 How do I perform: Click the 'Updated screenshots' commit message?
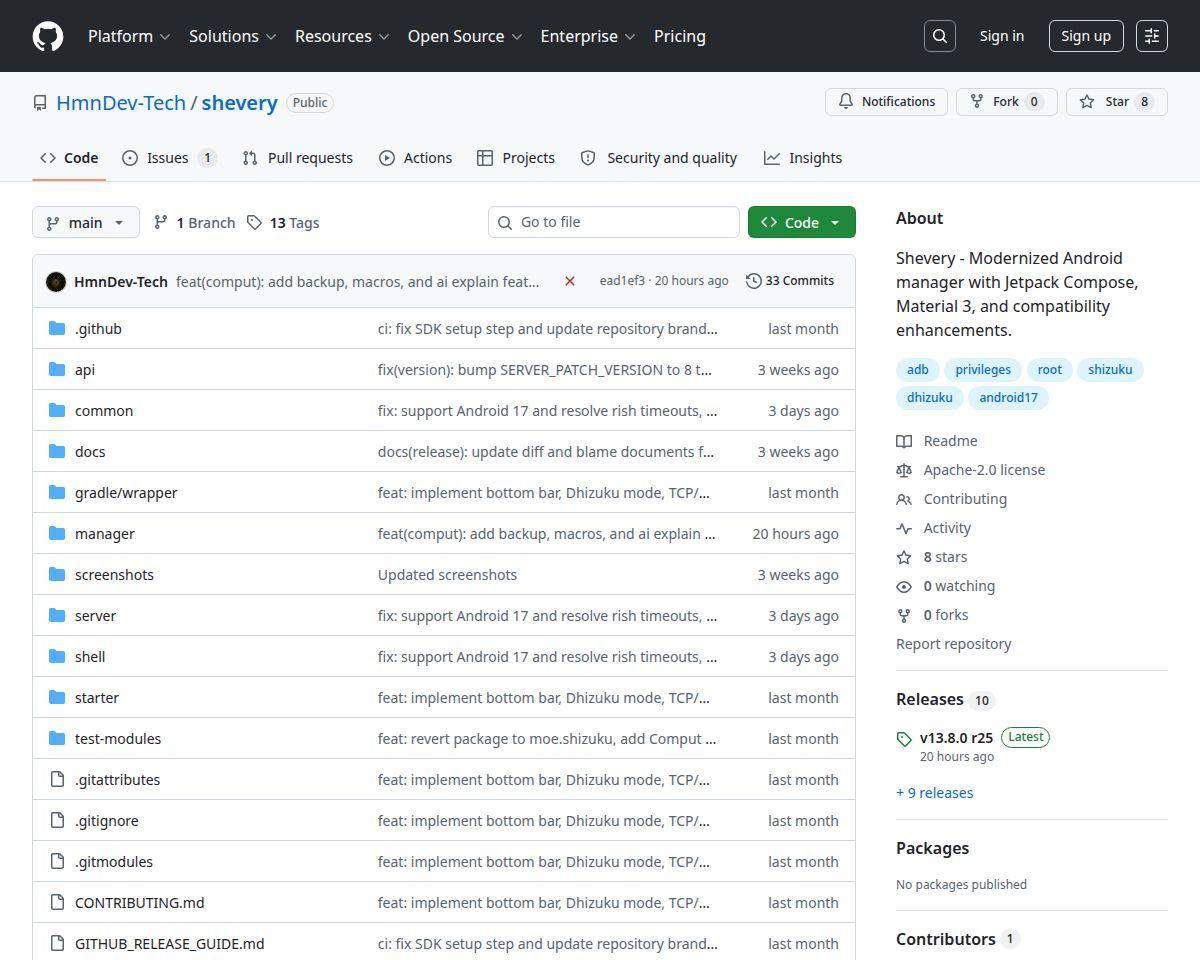[447, 574]
